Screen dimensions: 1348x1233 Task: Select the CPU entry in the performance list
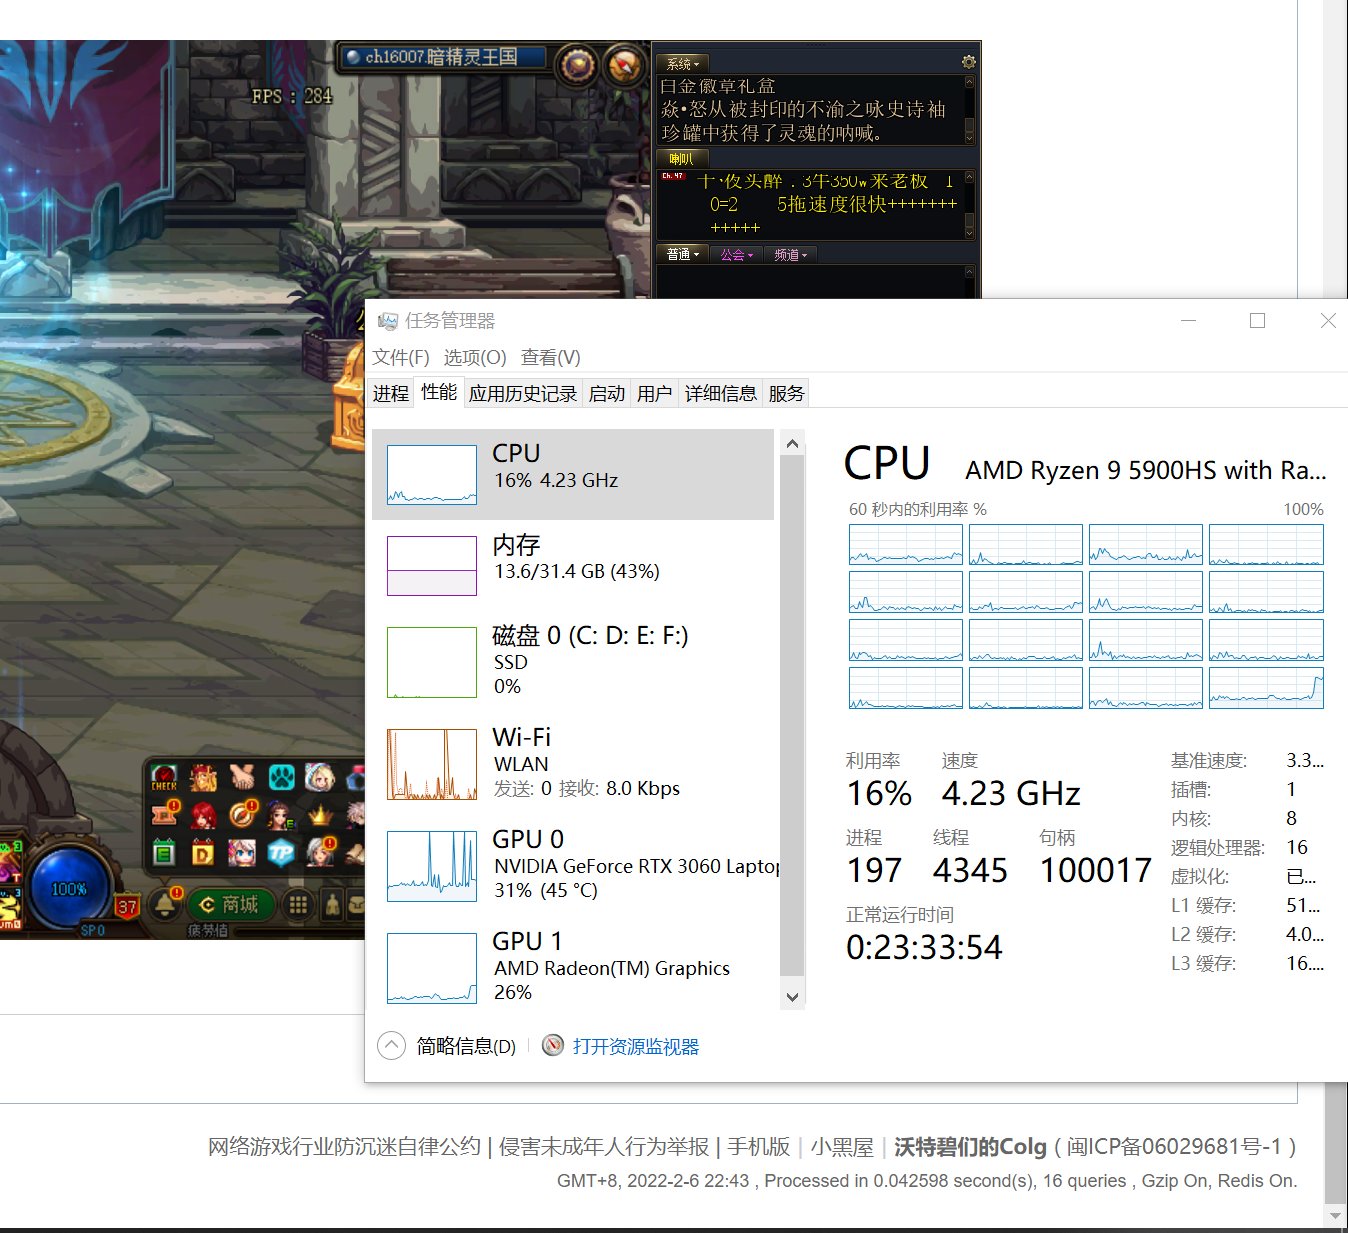(x=573, y=474)
